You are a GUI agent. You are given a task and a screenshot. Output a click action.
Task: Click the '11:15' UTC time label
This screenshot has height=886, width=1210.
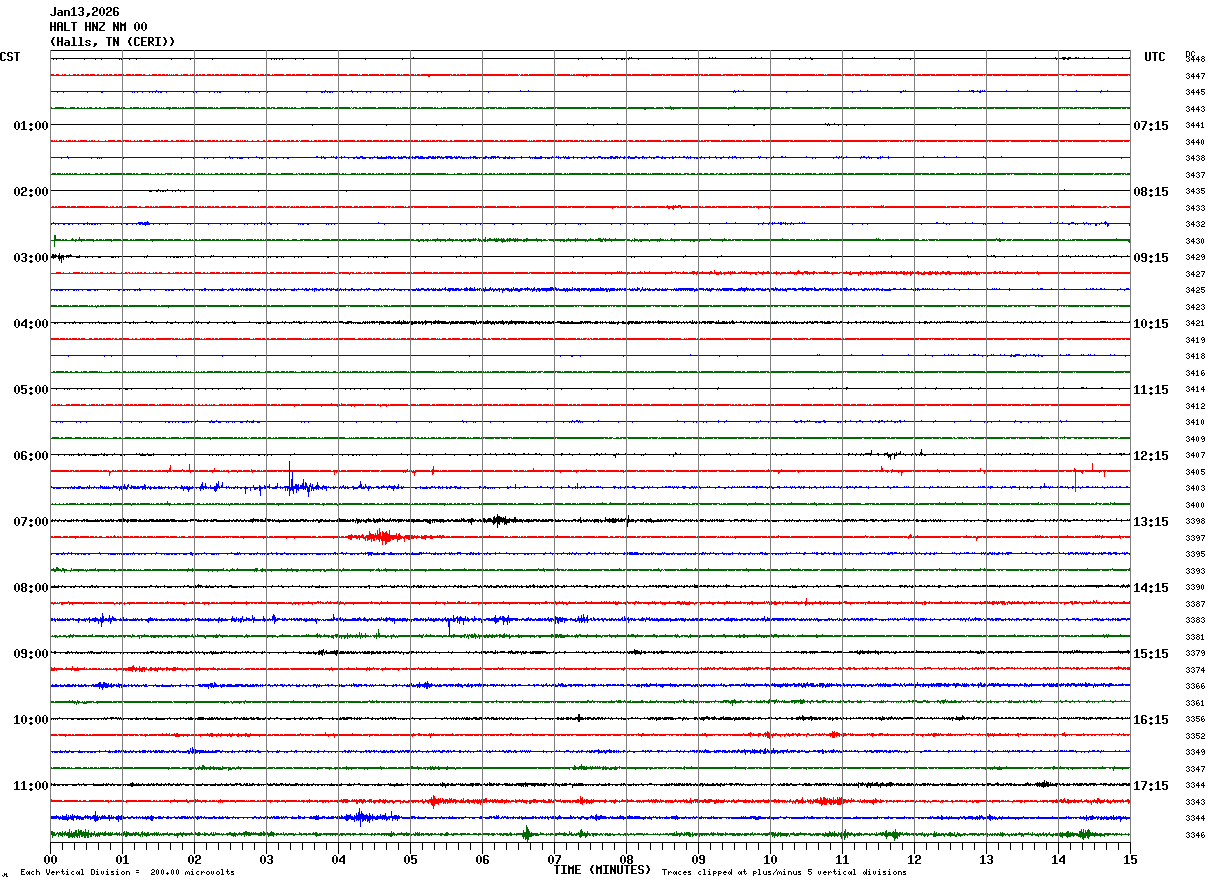coord(1151,390)
